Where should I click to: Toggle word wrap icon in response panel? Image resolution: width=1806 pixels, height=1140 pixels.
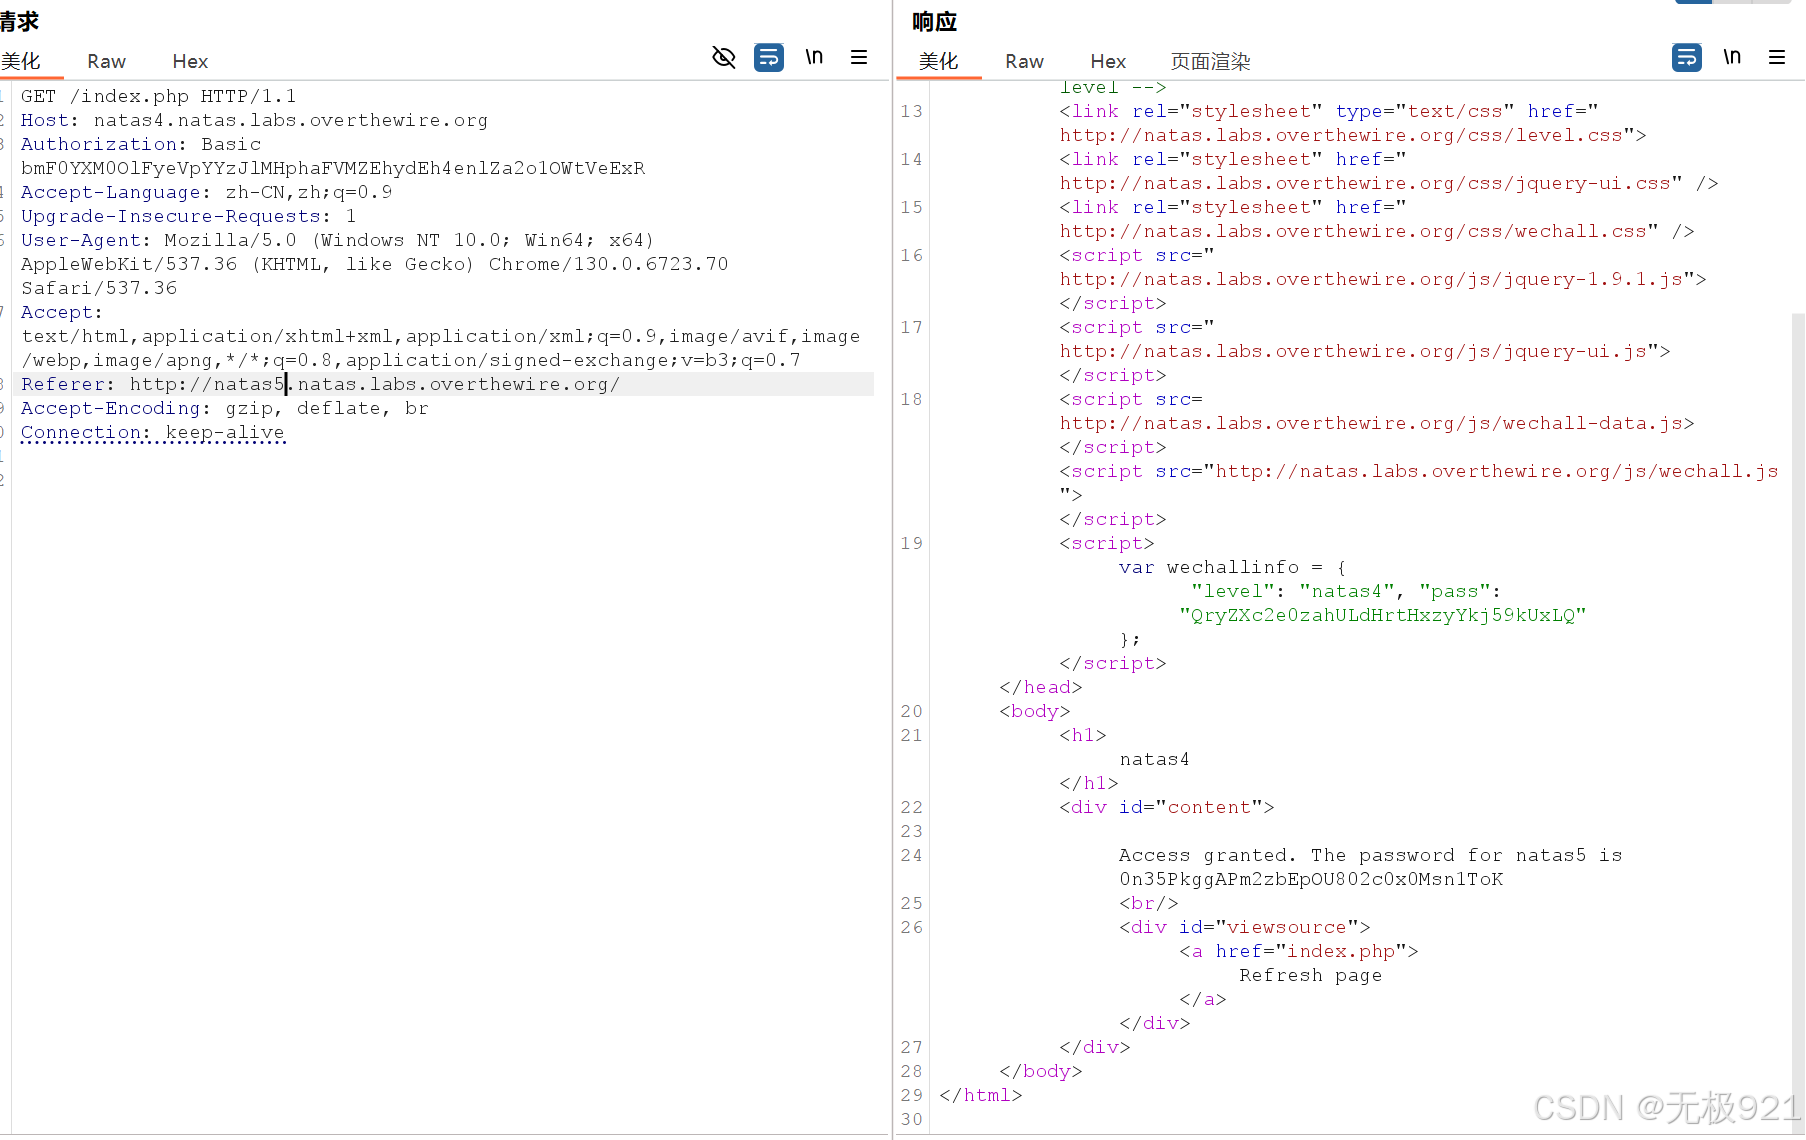[1687, 58]
